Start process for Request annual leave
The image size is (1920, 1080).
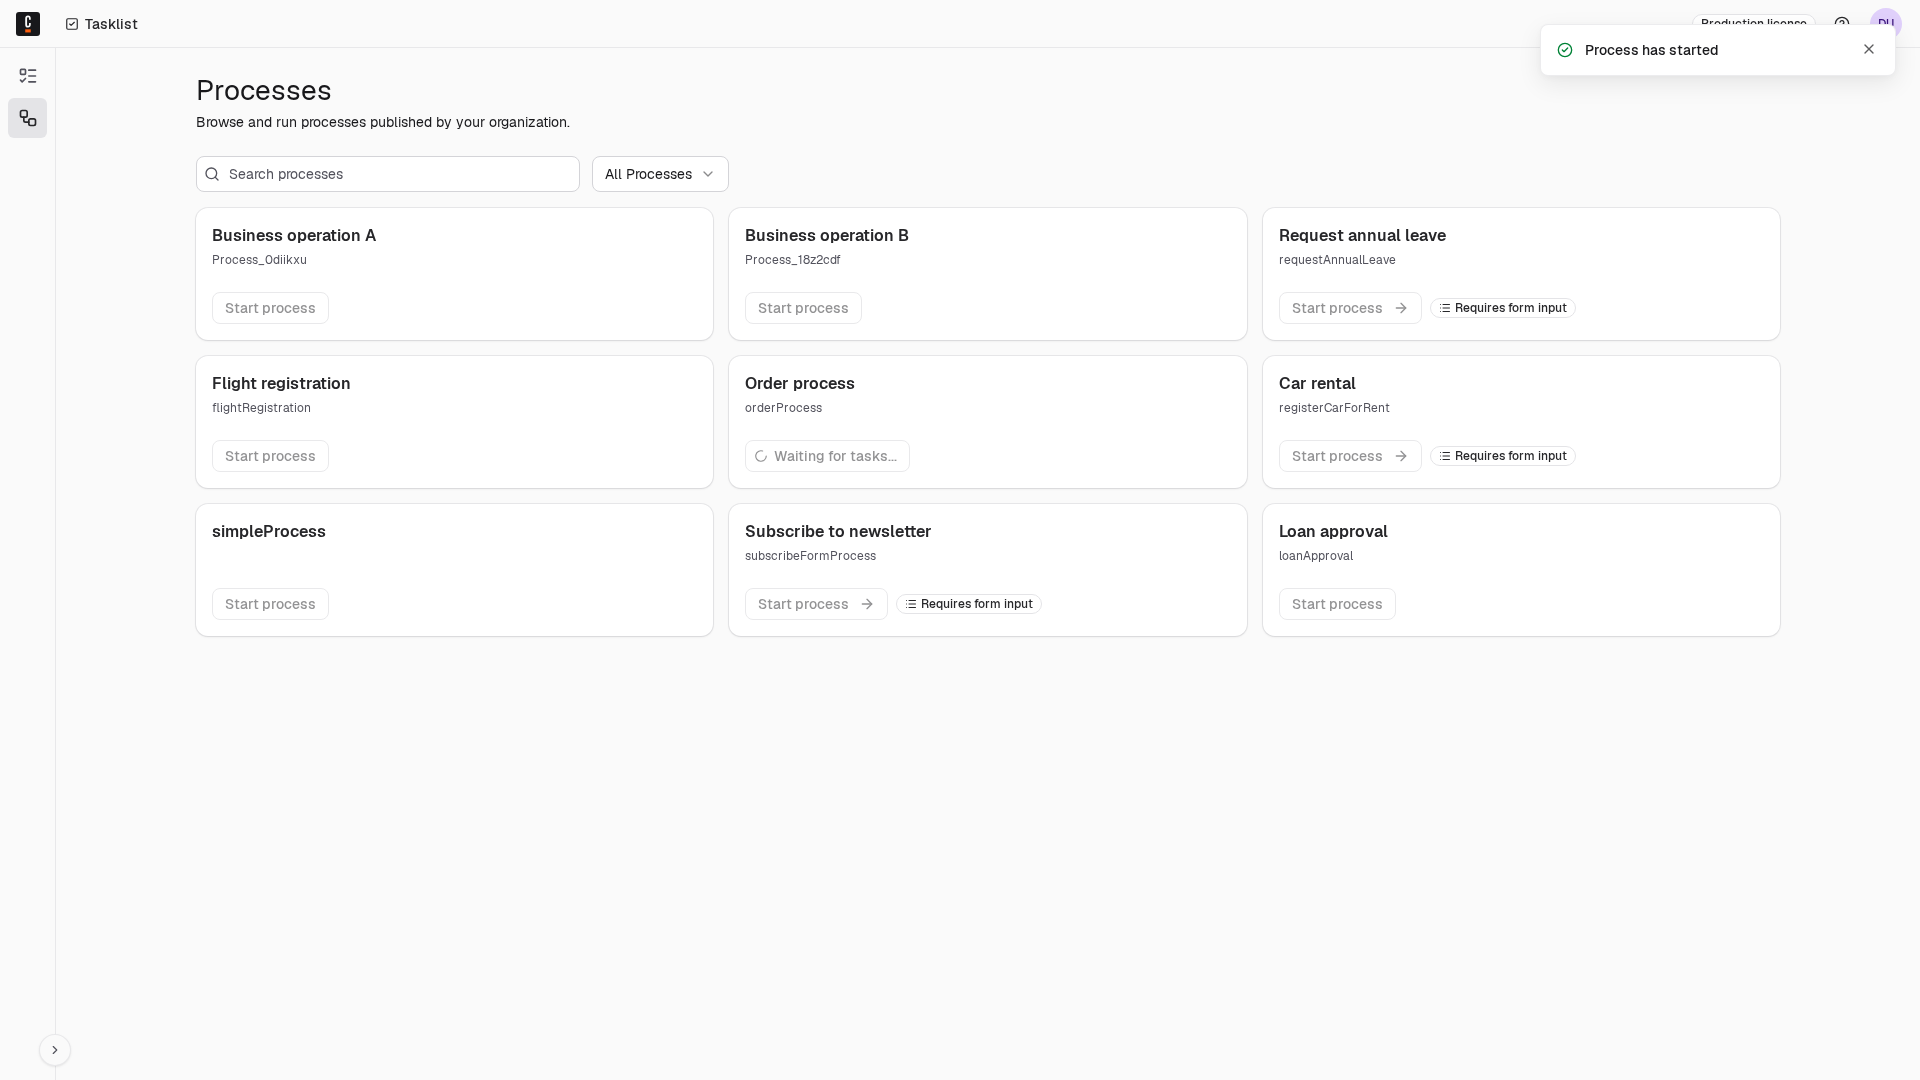[1350, 308]
